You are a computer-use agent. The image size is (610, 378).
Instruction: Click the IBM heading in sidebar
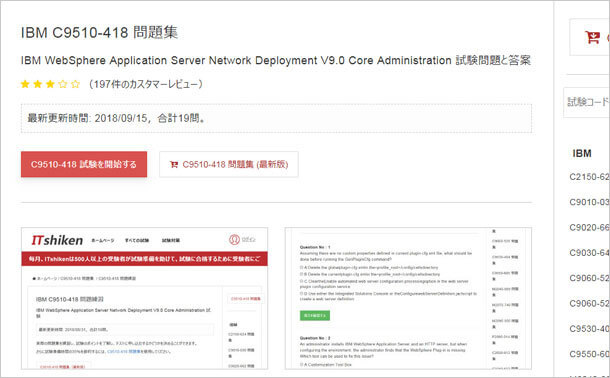[582, 153]
